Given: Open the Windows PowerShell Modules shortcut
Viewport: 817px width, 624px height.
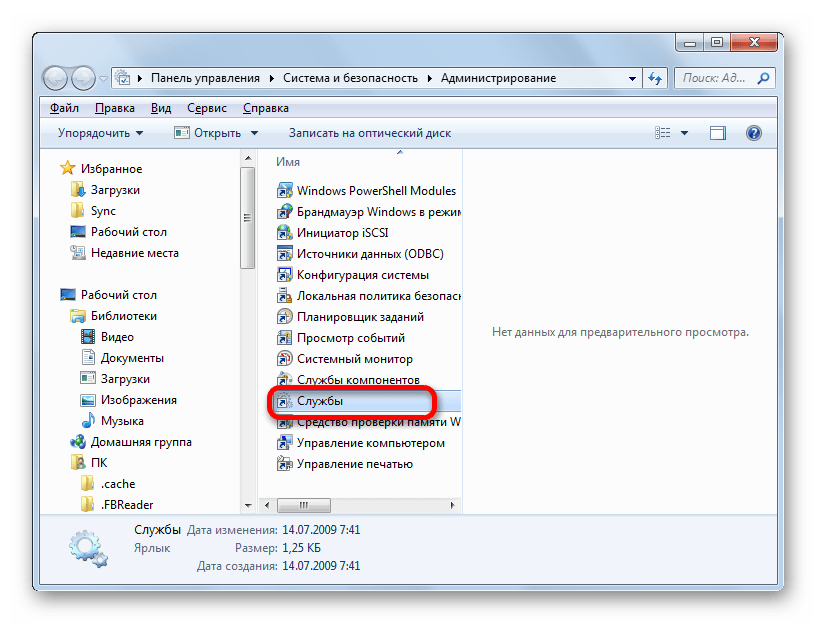Looking at the screenshot, I should [x=376, y=190].
